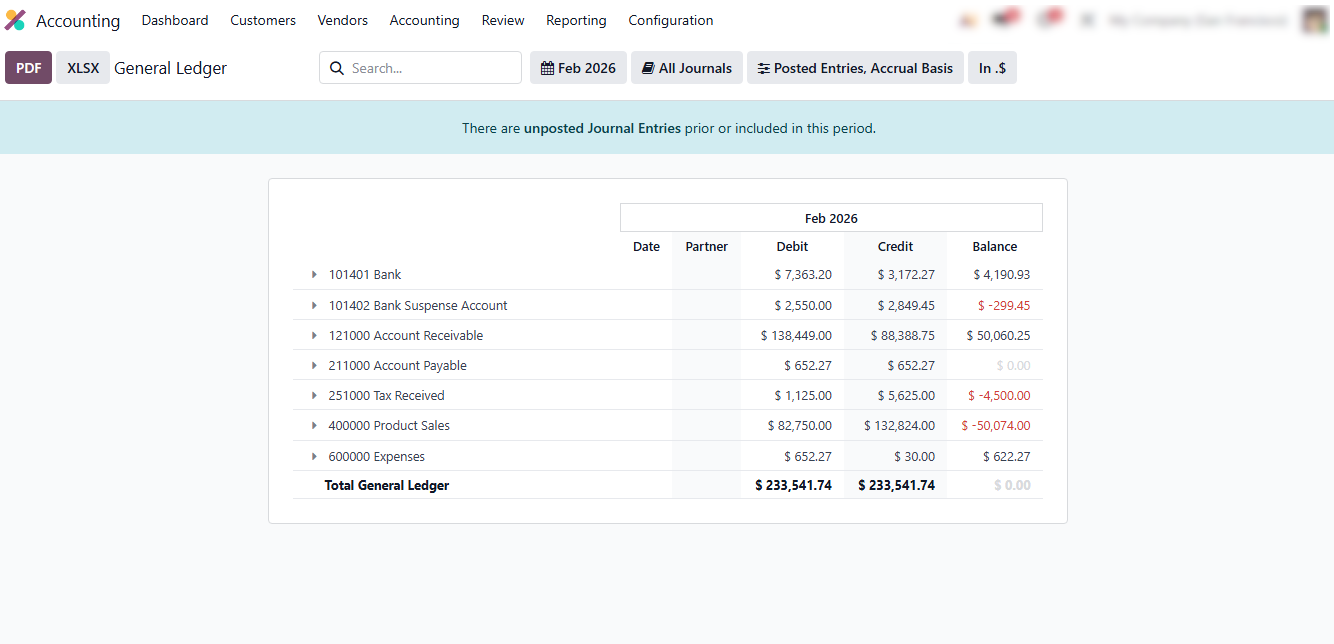Export the report with the PDF button

(x=28, y=68)
